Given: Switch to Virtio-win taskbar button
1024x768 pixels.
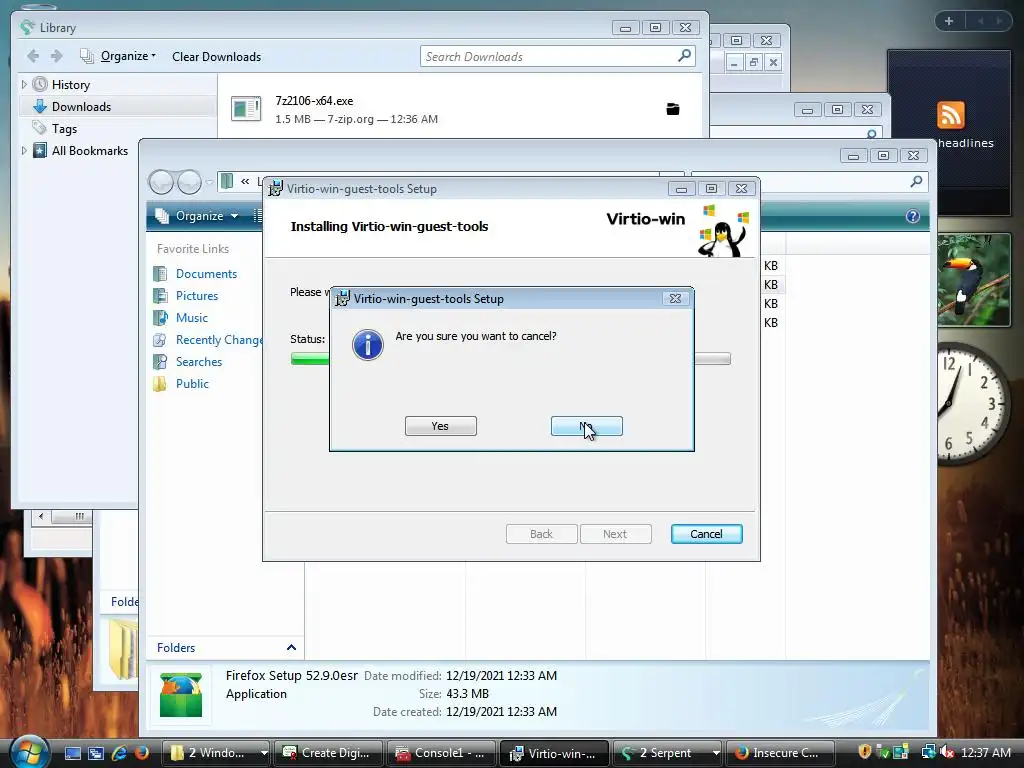Looking at the screenshot, I should click(554, 753).
